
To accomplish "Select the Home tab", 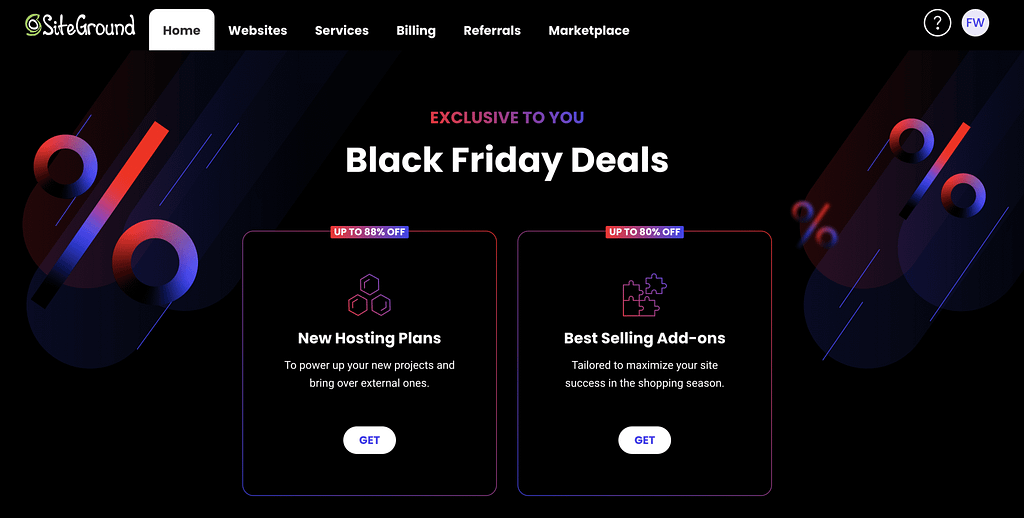I will 181,30.
